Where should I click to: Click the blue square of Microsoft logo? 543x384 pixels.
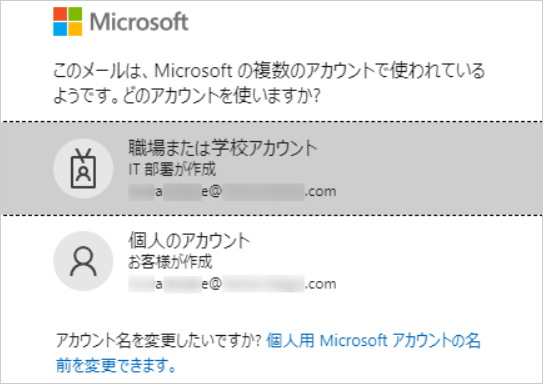(x=60, y=29)
